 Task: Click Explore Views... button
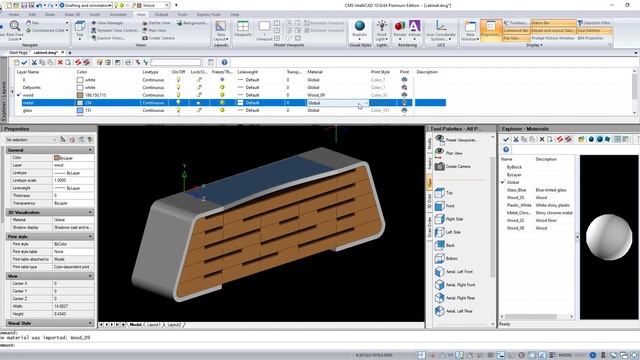108,38
